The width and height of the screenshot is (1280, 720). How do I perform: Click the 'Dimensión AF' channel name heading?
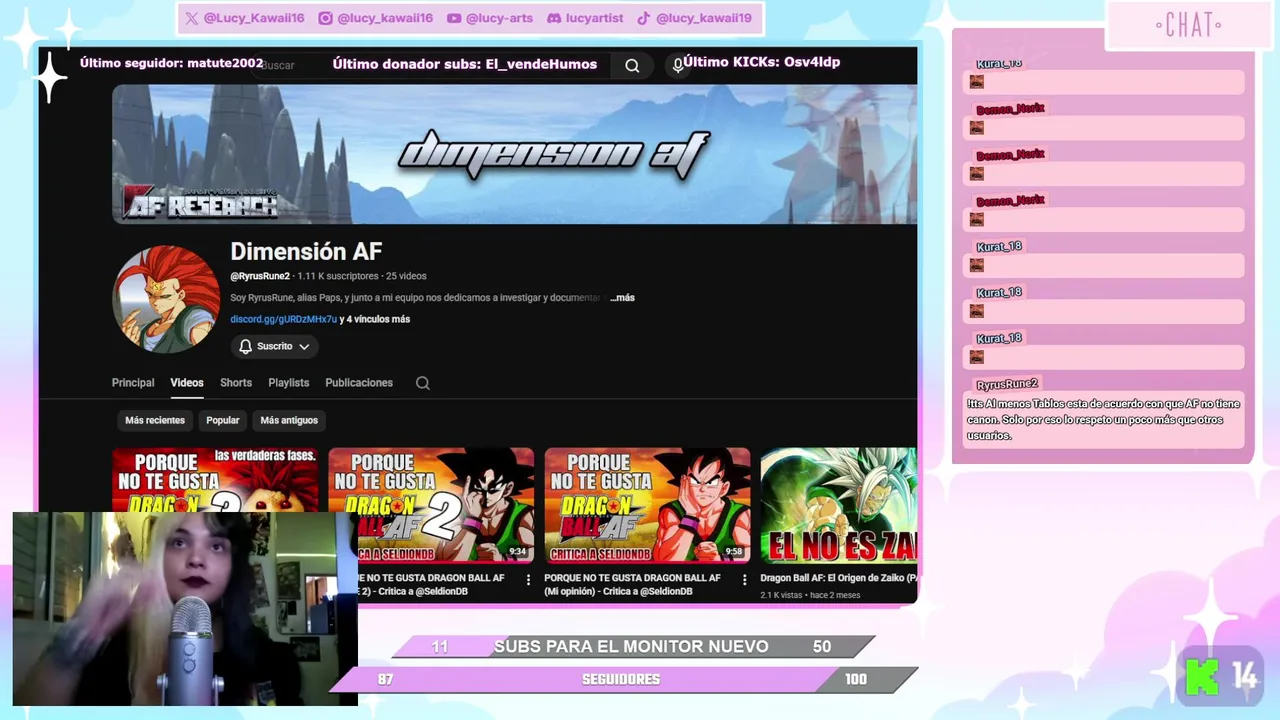[306, 252]
